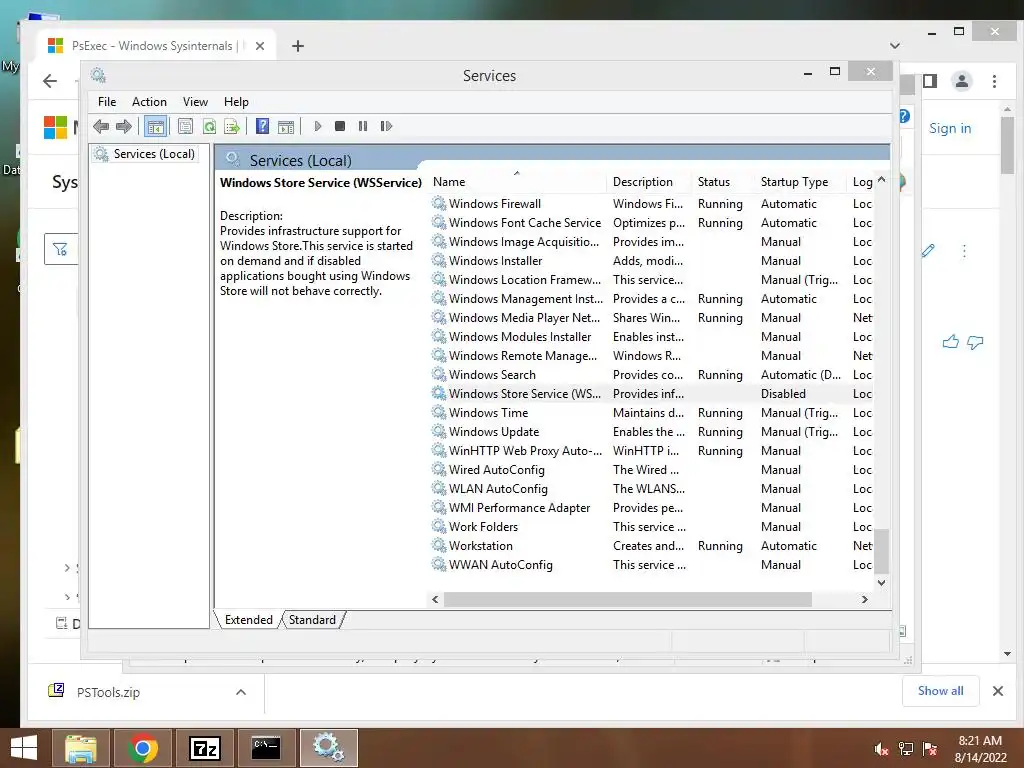Click the services list vertical scrollbar thumb

(x=882, y=551)
